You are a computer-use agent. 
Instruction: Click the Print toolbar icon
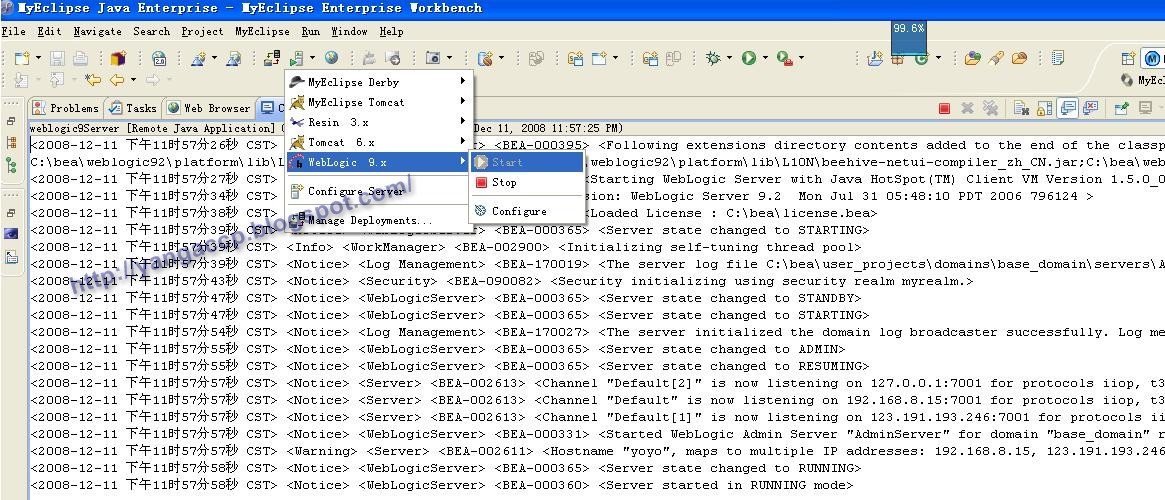80,58
